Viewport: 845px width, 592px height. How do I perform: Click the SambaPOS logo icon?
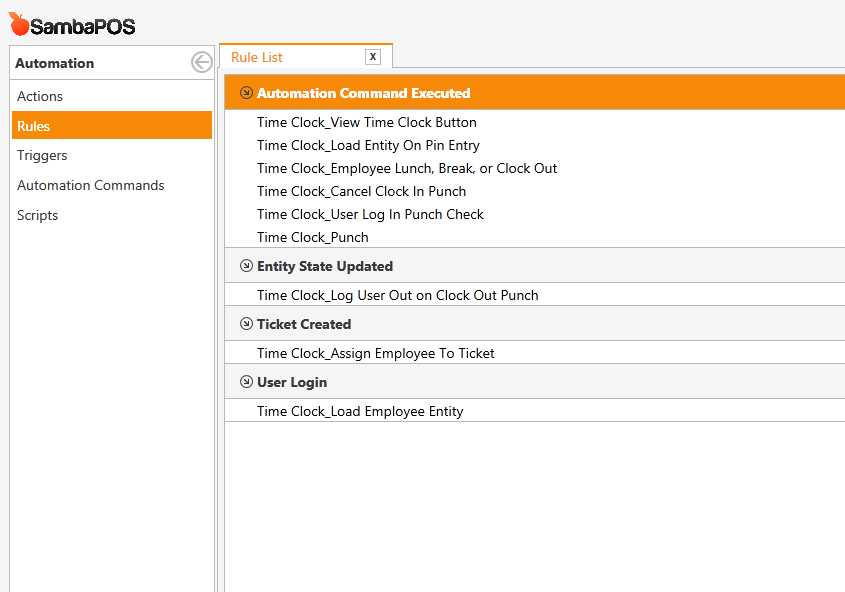tap(18, 24)
